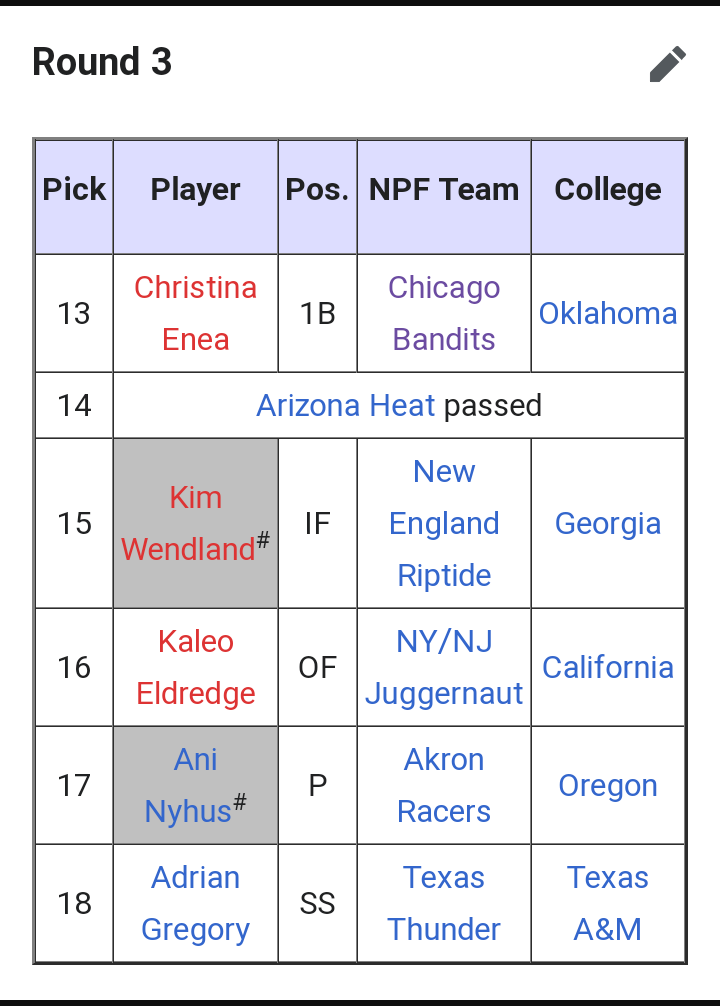This screenshot has width=720, height=1006.
Task: Click the NPF Team column header
Action: coord(444,190)
